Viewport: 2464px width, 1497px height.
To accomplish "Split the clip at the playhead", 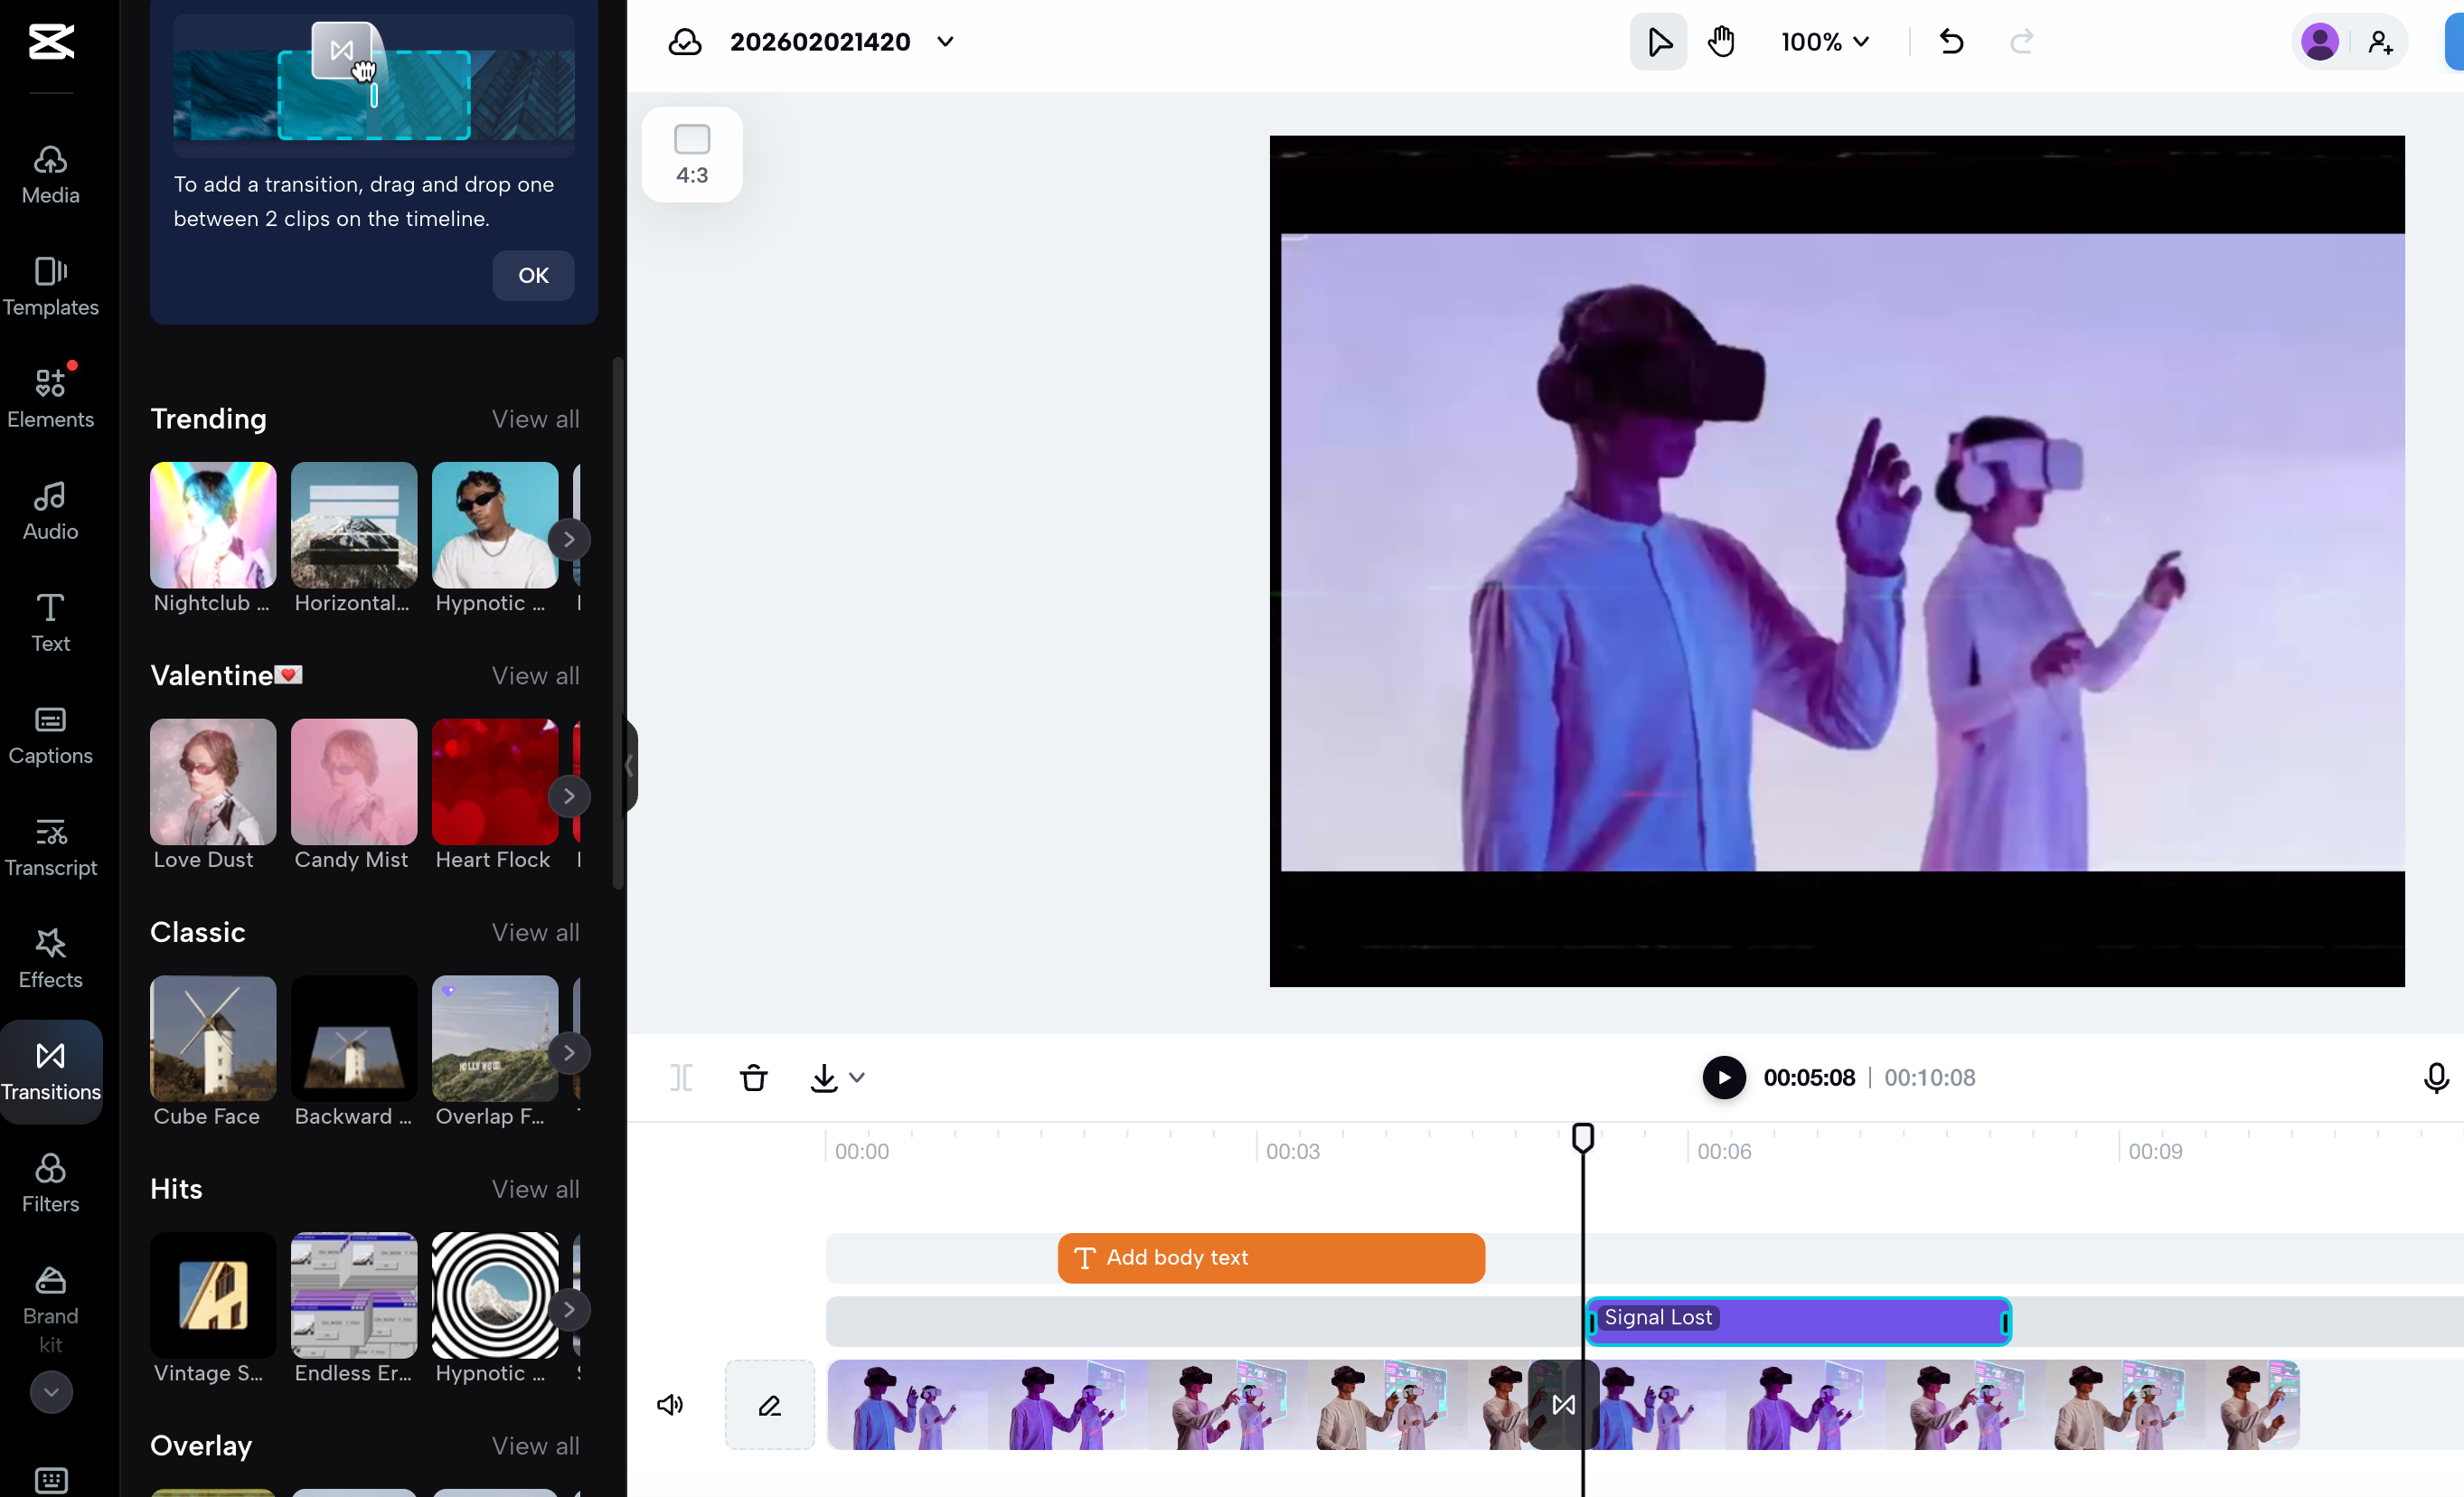I will click(x=681, y=1077).
